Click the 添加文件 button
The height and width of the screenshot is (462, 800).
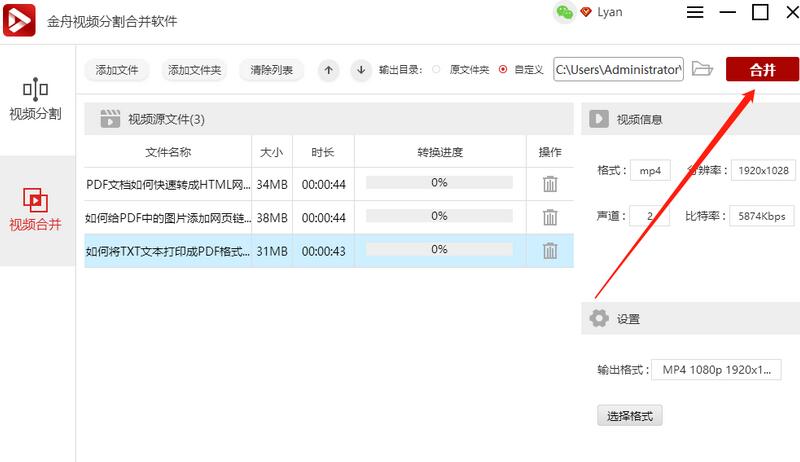tap(117, 70)
